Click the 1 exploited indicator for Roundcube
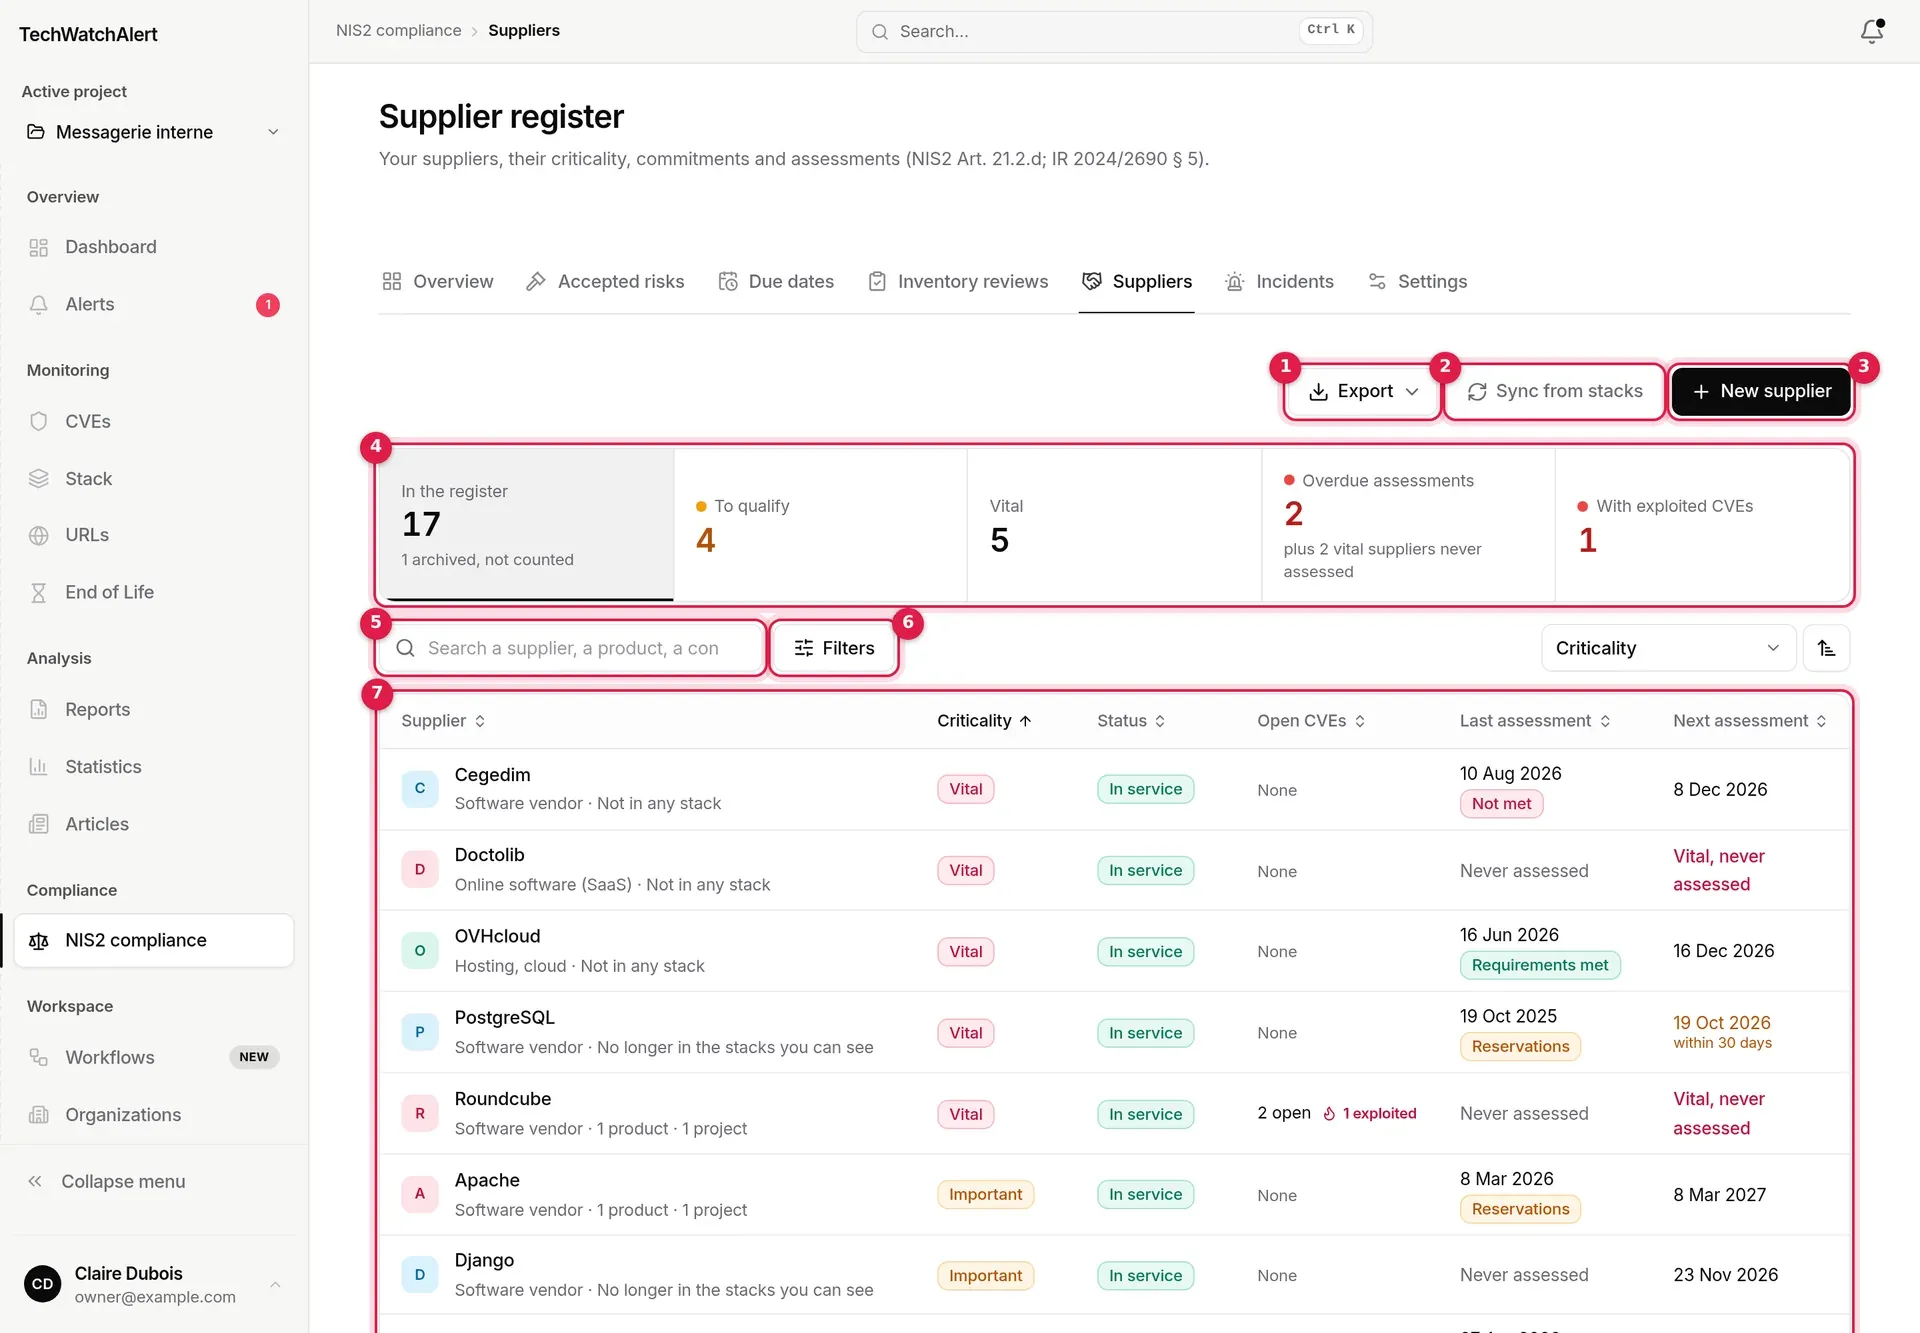1920x1333 pixels. 1369,1113
